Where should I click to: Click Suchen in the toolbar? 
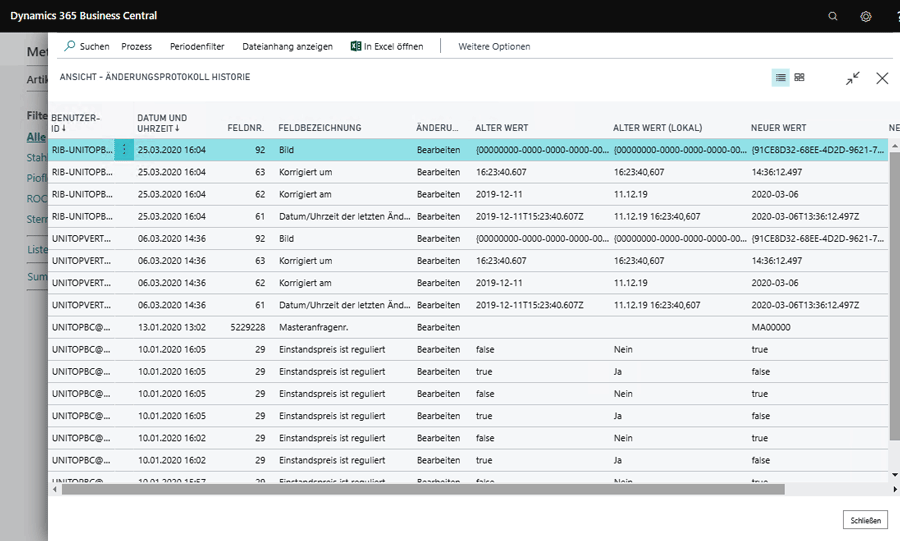point(95,46)
